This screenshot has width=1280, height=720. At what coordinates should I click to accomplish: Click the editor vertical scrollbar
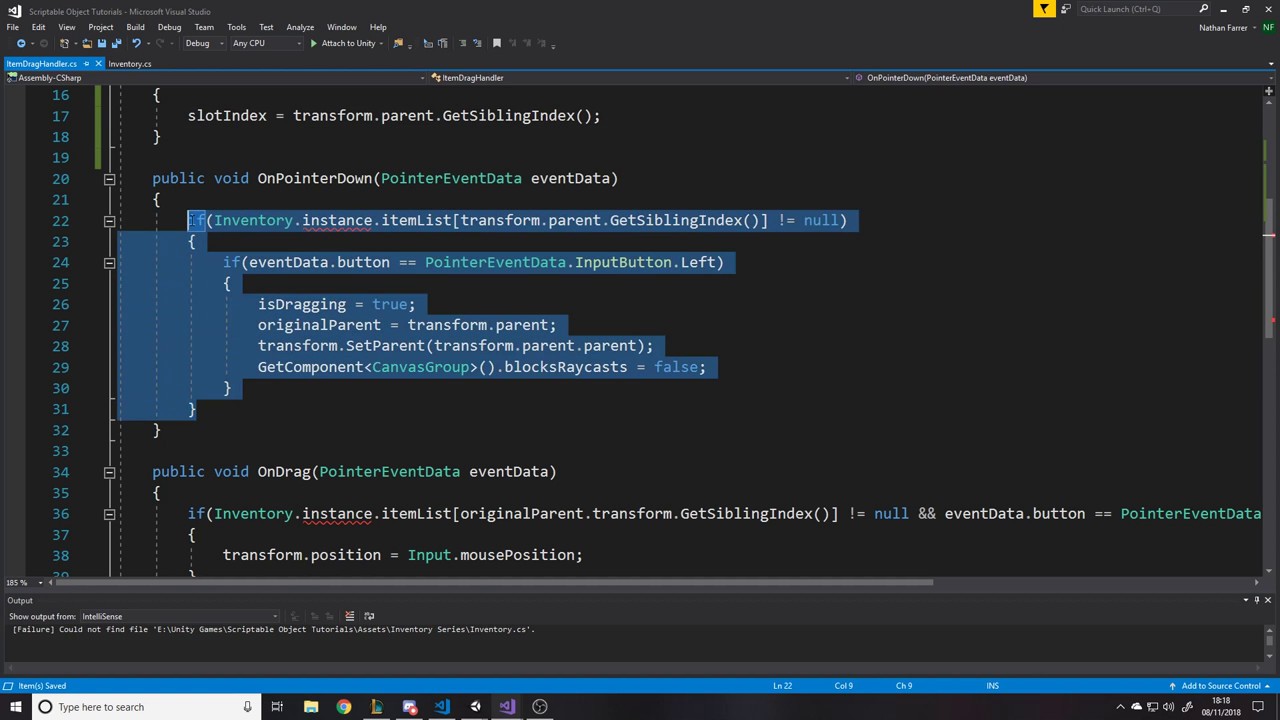[1268, 335]
